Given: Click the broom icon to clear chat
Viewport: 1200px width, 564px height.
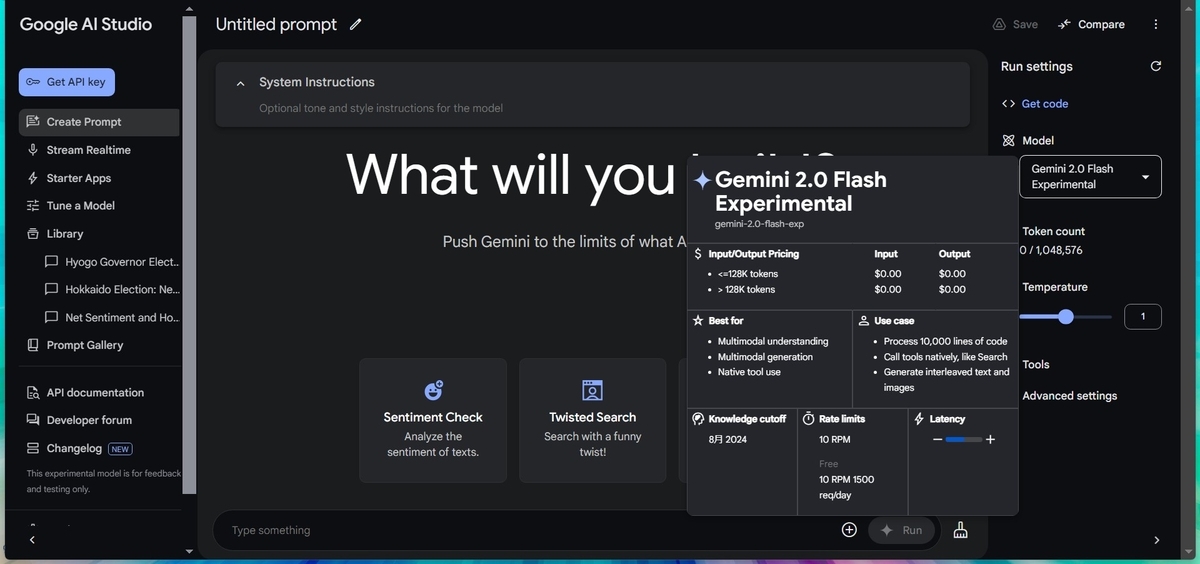Looking at the screenshot, I should tap(961, 530).
